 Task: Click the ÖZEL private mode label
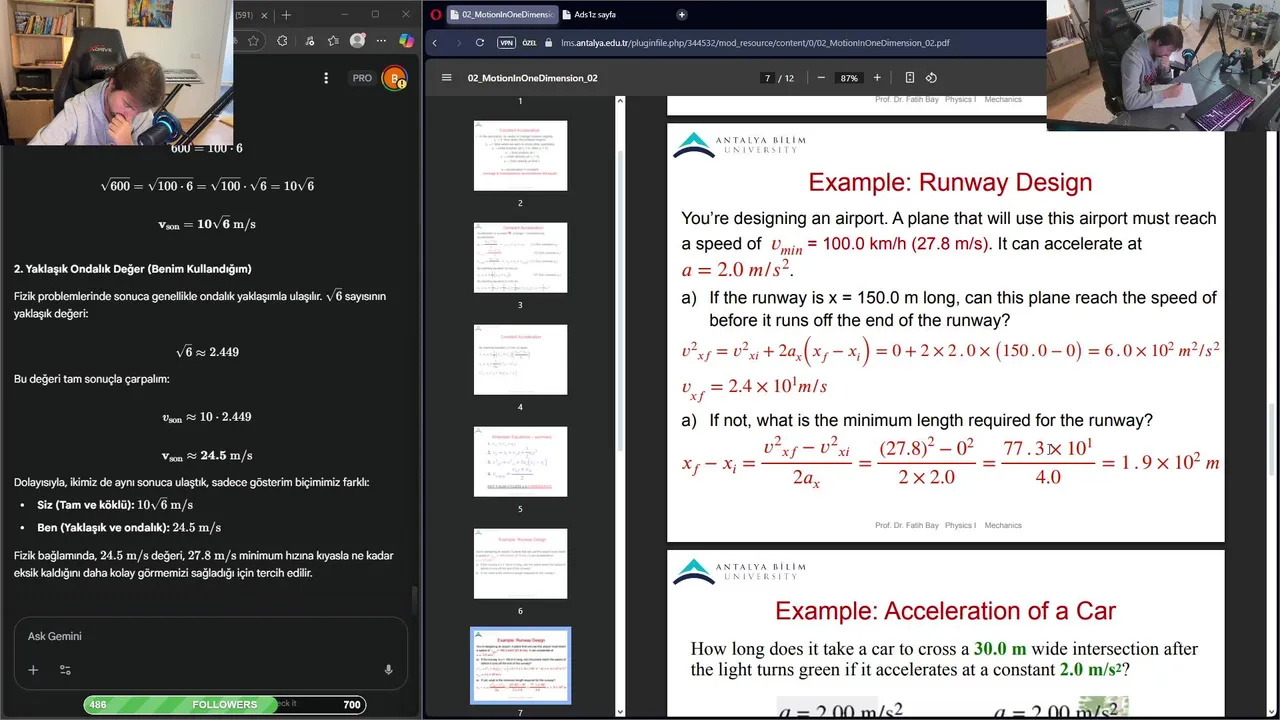530,43
